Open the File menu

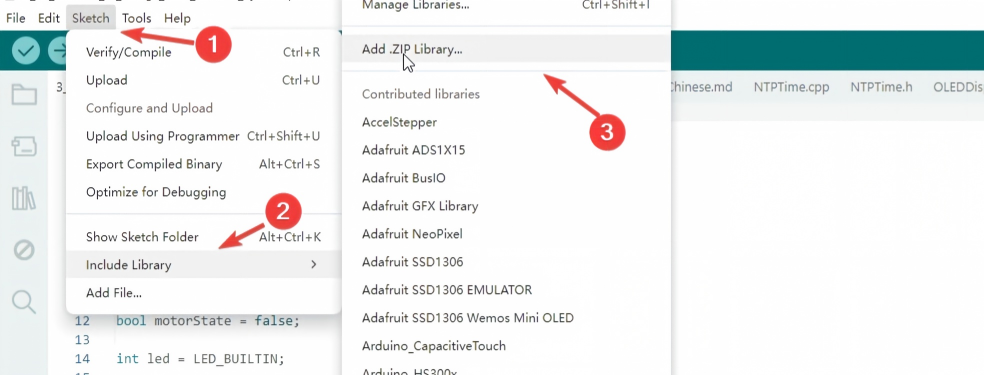(16, 18)
